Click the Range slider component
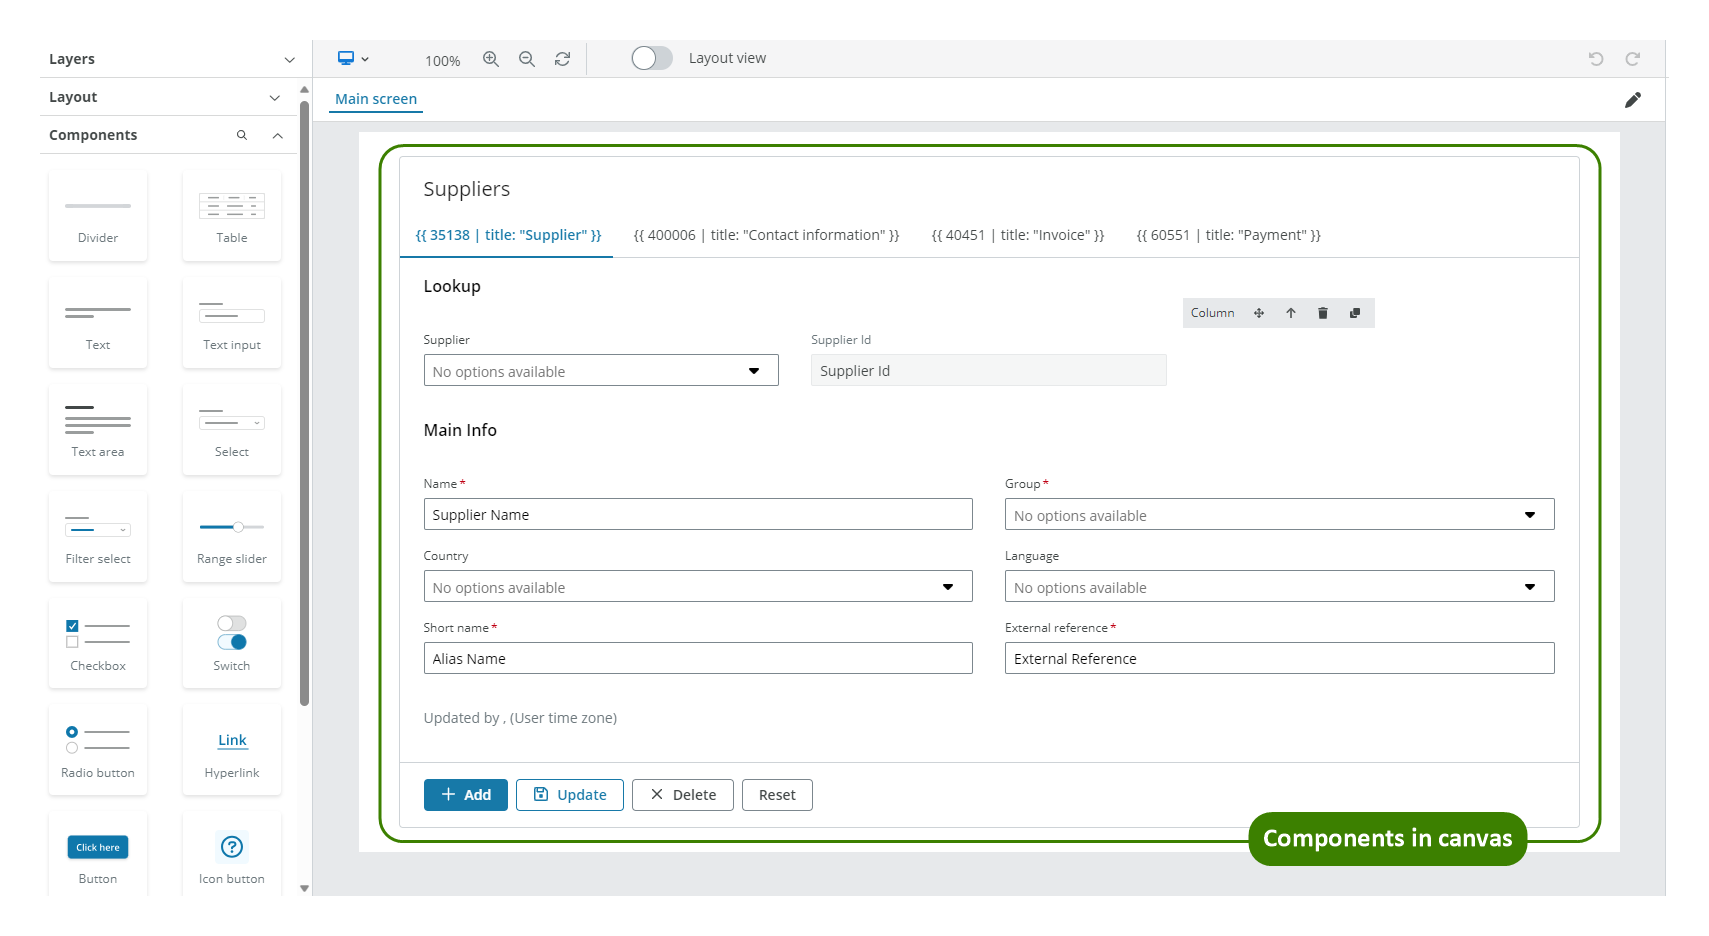Screen dimensions: 1709x936 (231, 536)
